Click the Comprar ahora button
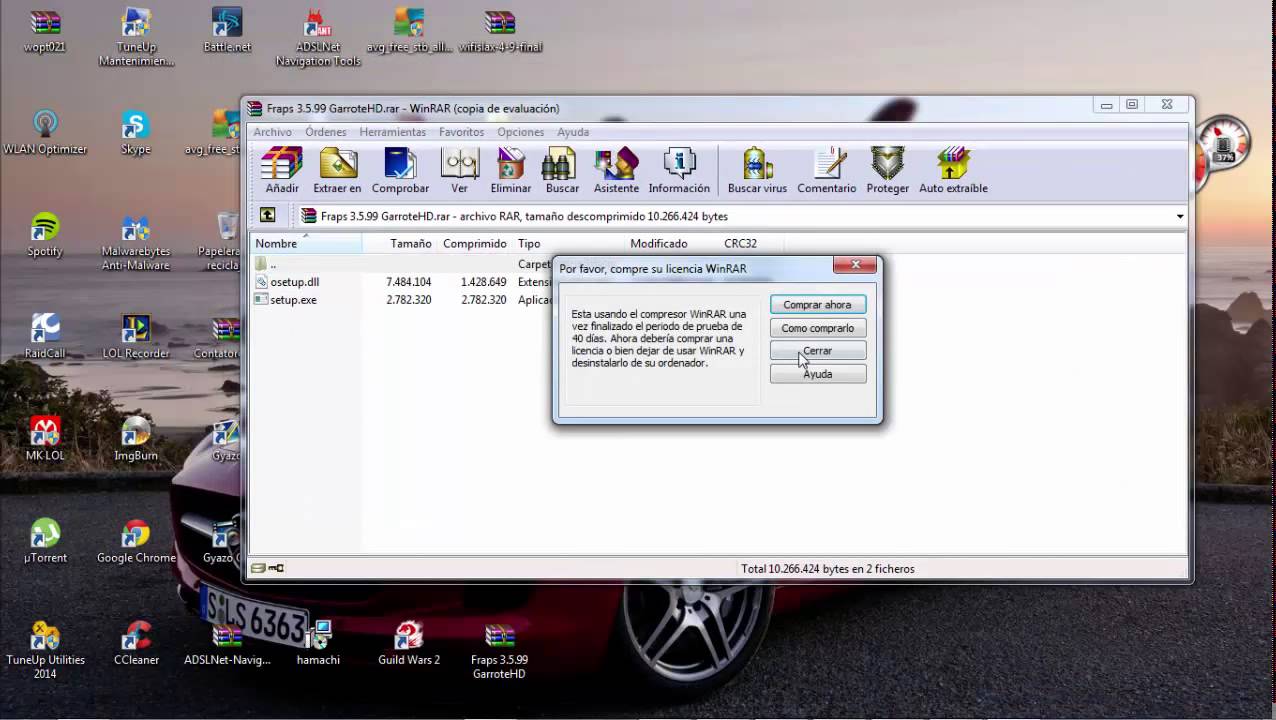Image resolution: width=1276 pixels, height=720 pixels. tap(817, 305)
